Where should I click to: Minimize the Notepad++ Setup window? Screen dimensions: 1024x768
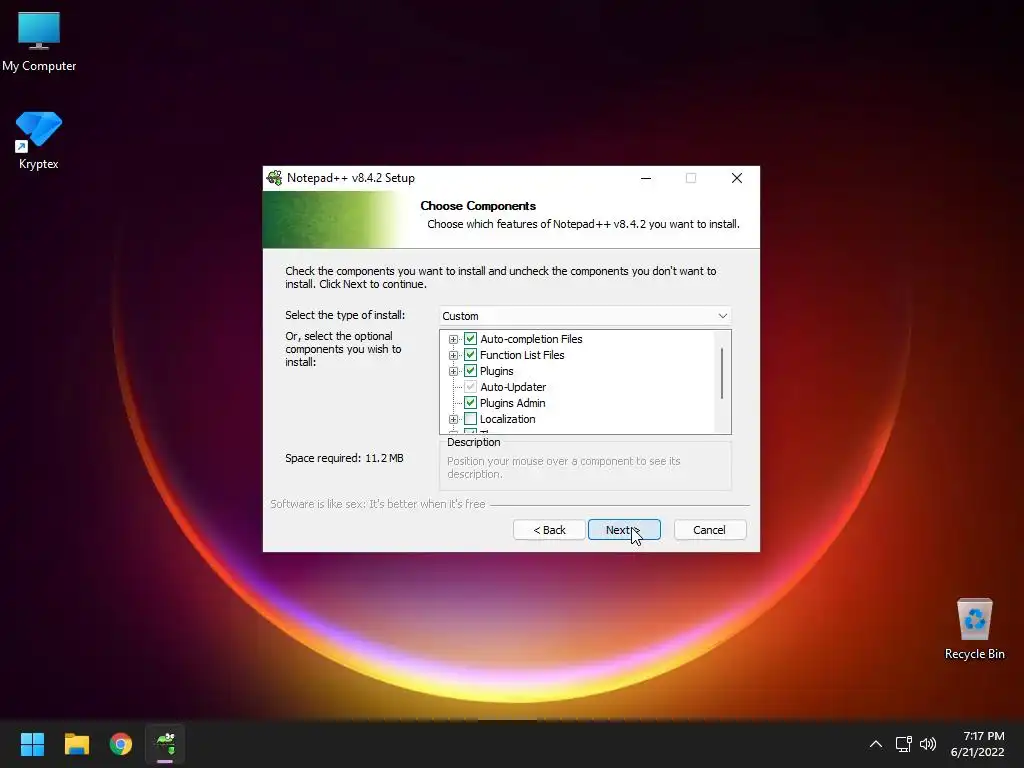tap(646, 178)
